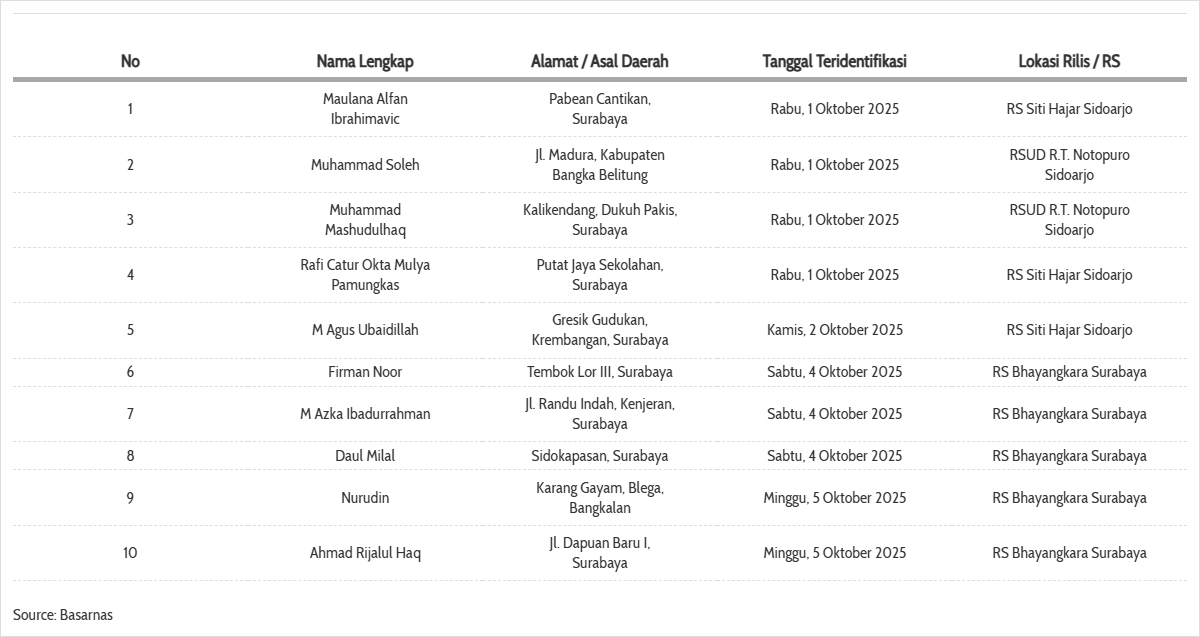1200x637 pixels.
Task: Click the "Karang Gayam, Blega, Bangkalan" address cell
Action: pyautogui.click(x=600, y=498)
